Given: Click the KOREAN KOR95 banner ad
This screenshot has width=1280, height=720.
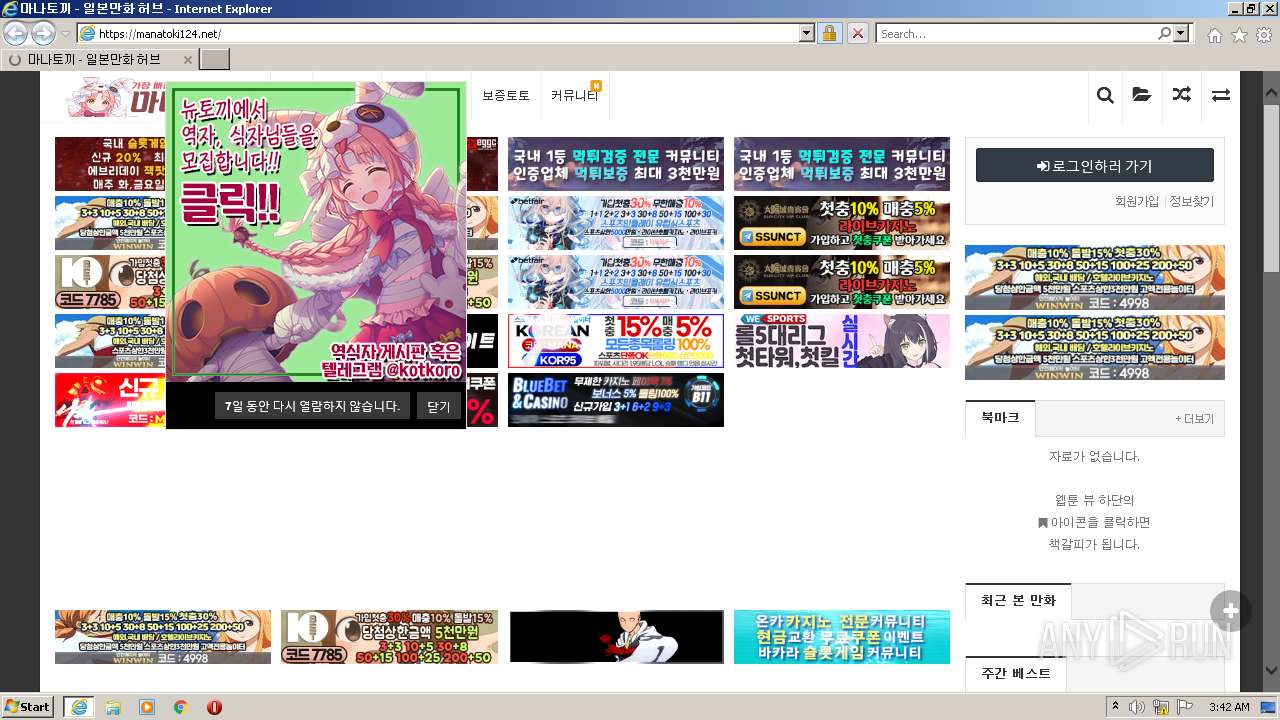Looking at the screenshot, I should click(615, 341).
